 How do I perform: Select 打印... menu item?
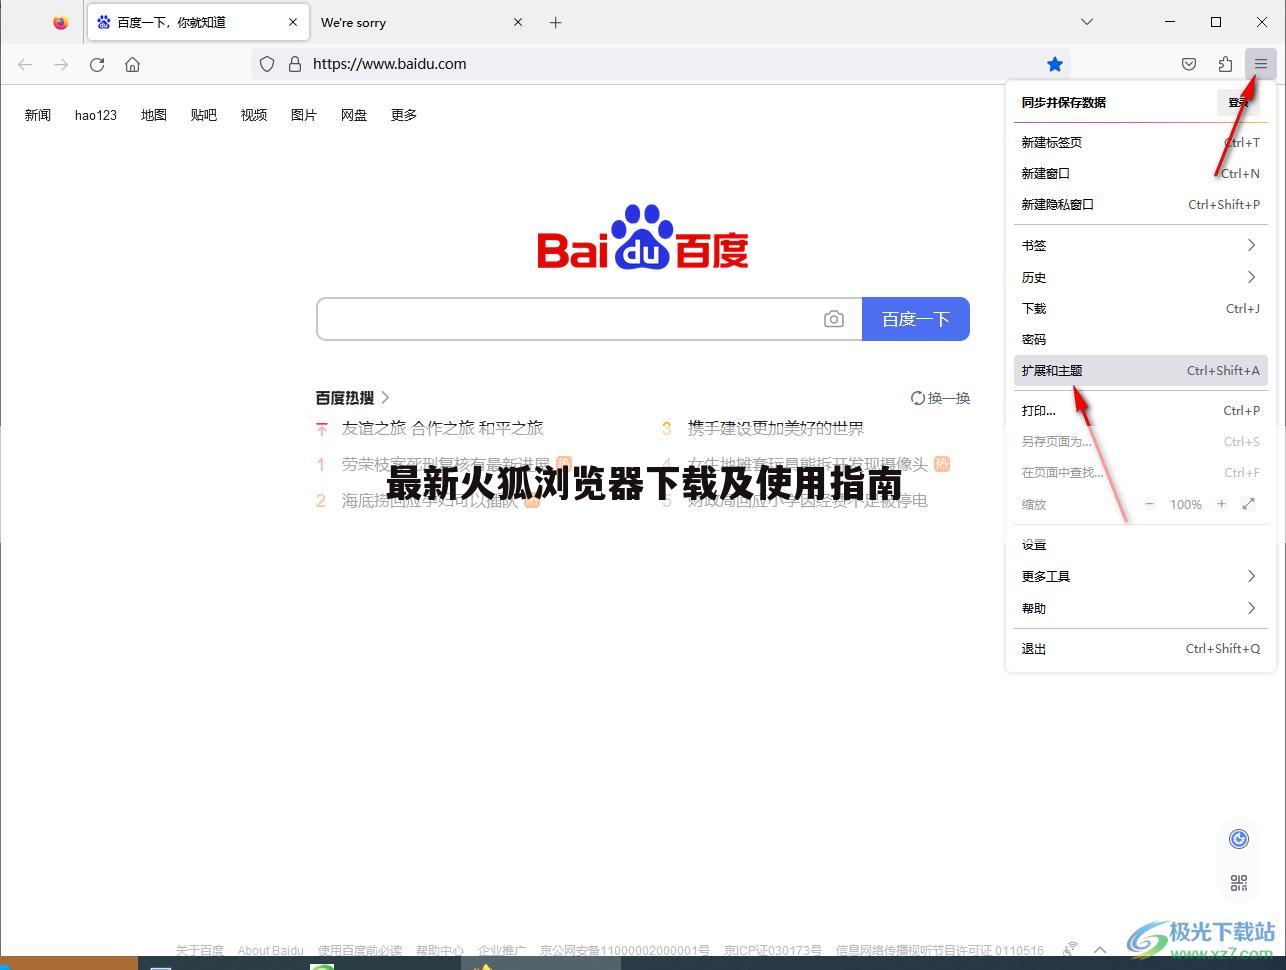(1140, 411)
